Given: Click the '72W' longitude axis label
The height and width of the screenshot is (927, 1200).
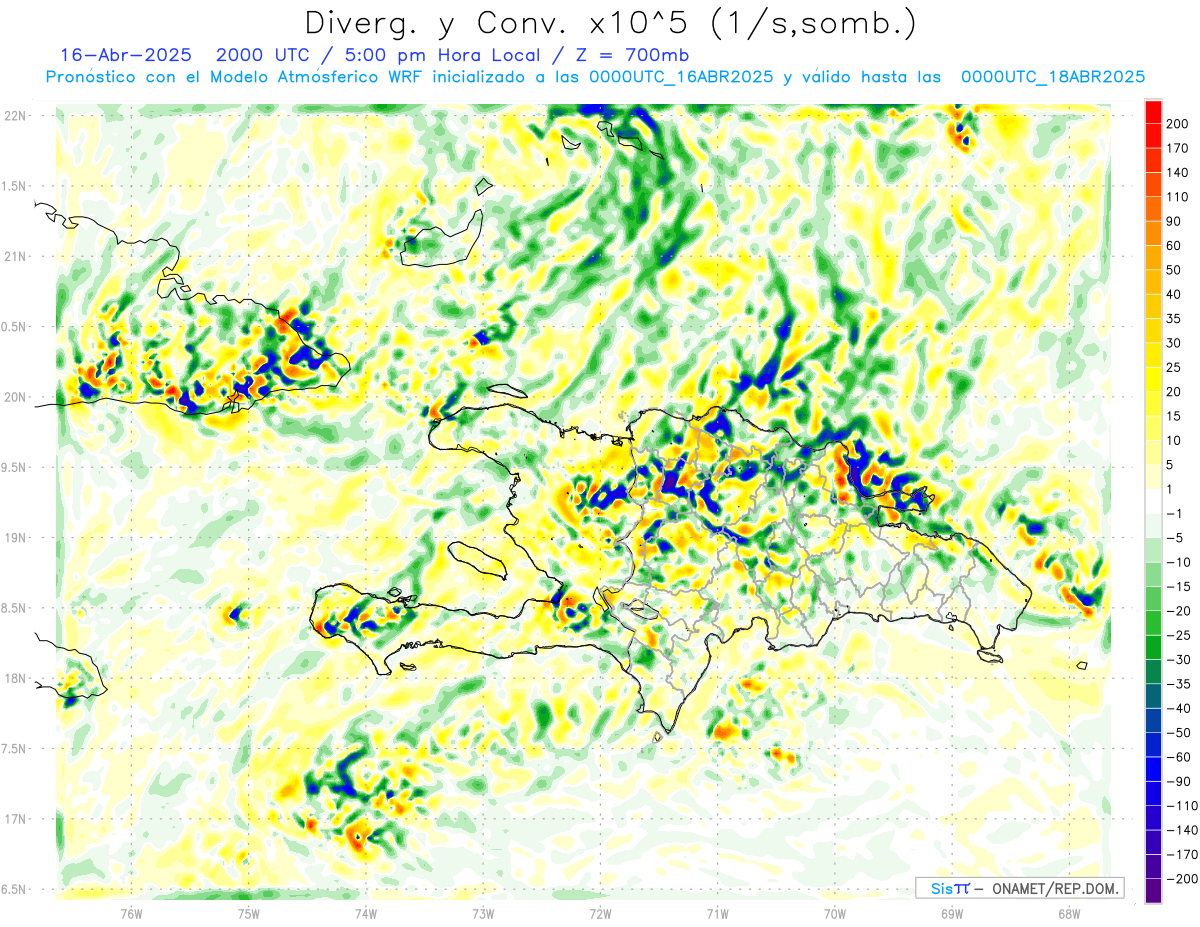Looking at the screenshot, I should click(x=600, y=913).
